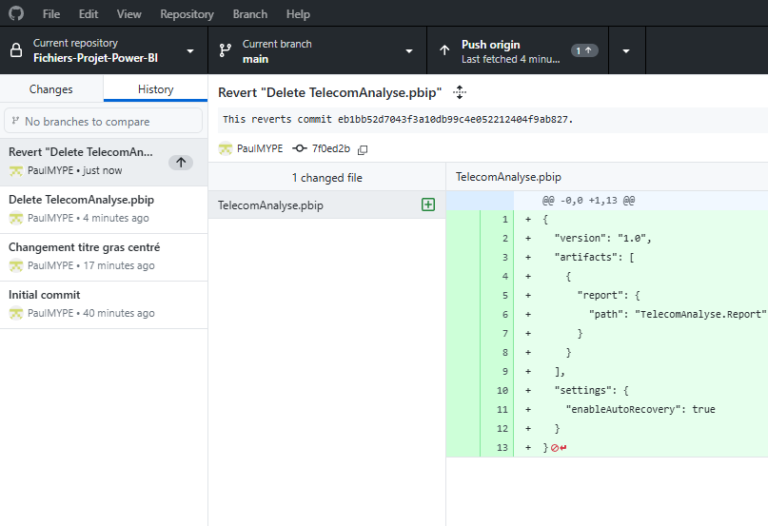Click diff line 11 "enableAutoRecovery": true
768x526 pixels.
click(x=640, y=409)
